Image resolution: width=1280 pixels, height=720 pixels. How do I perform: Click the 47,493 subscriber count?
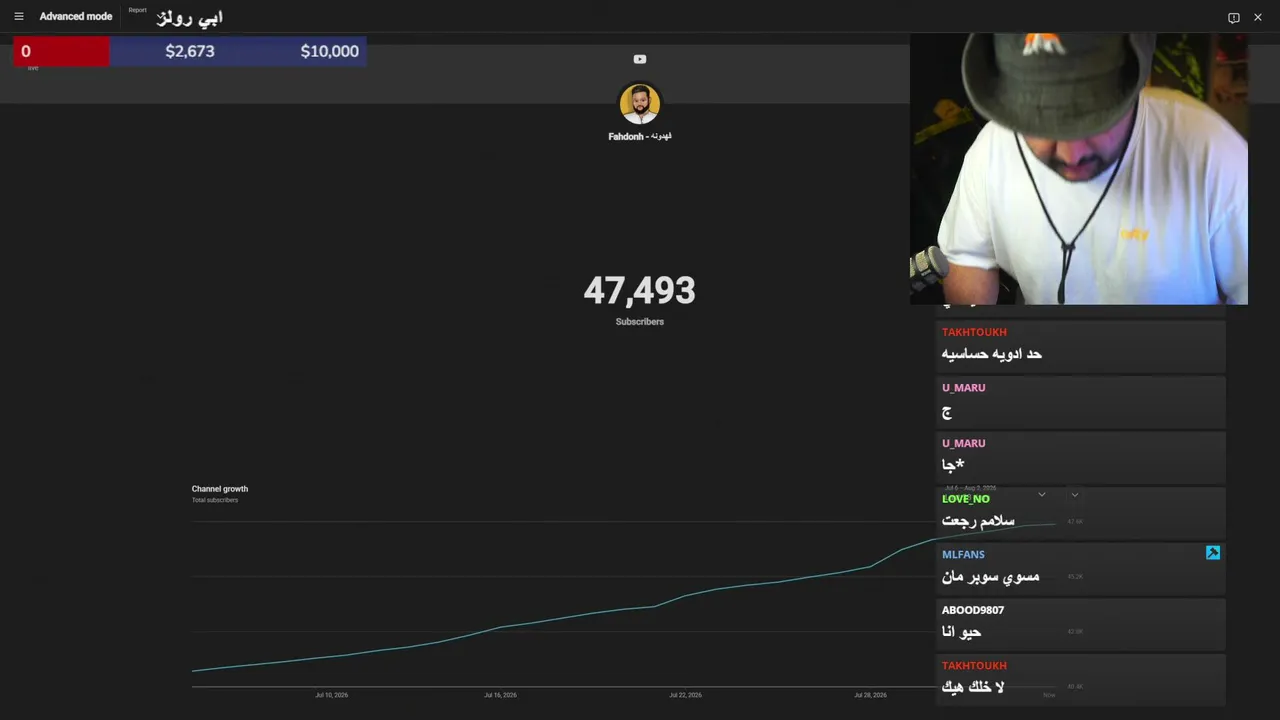[640, 291]
